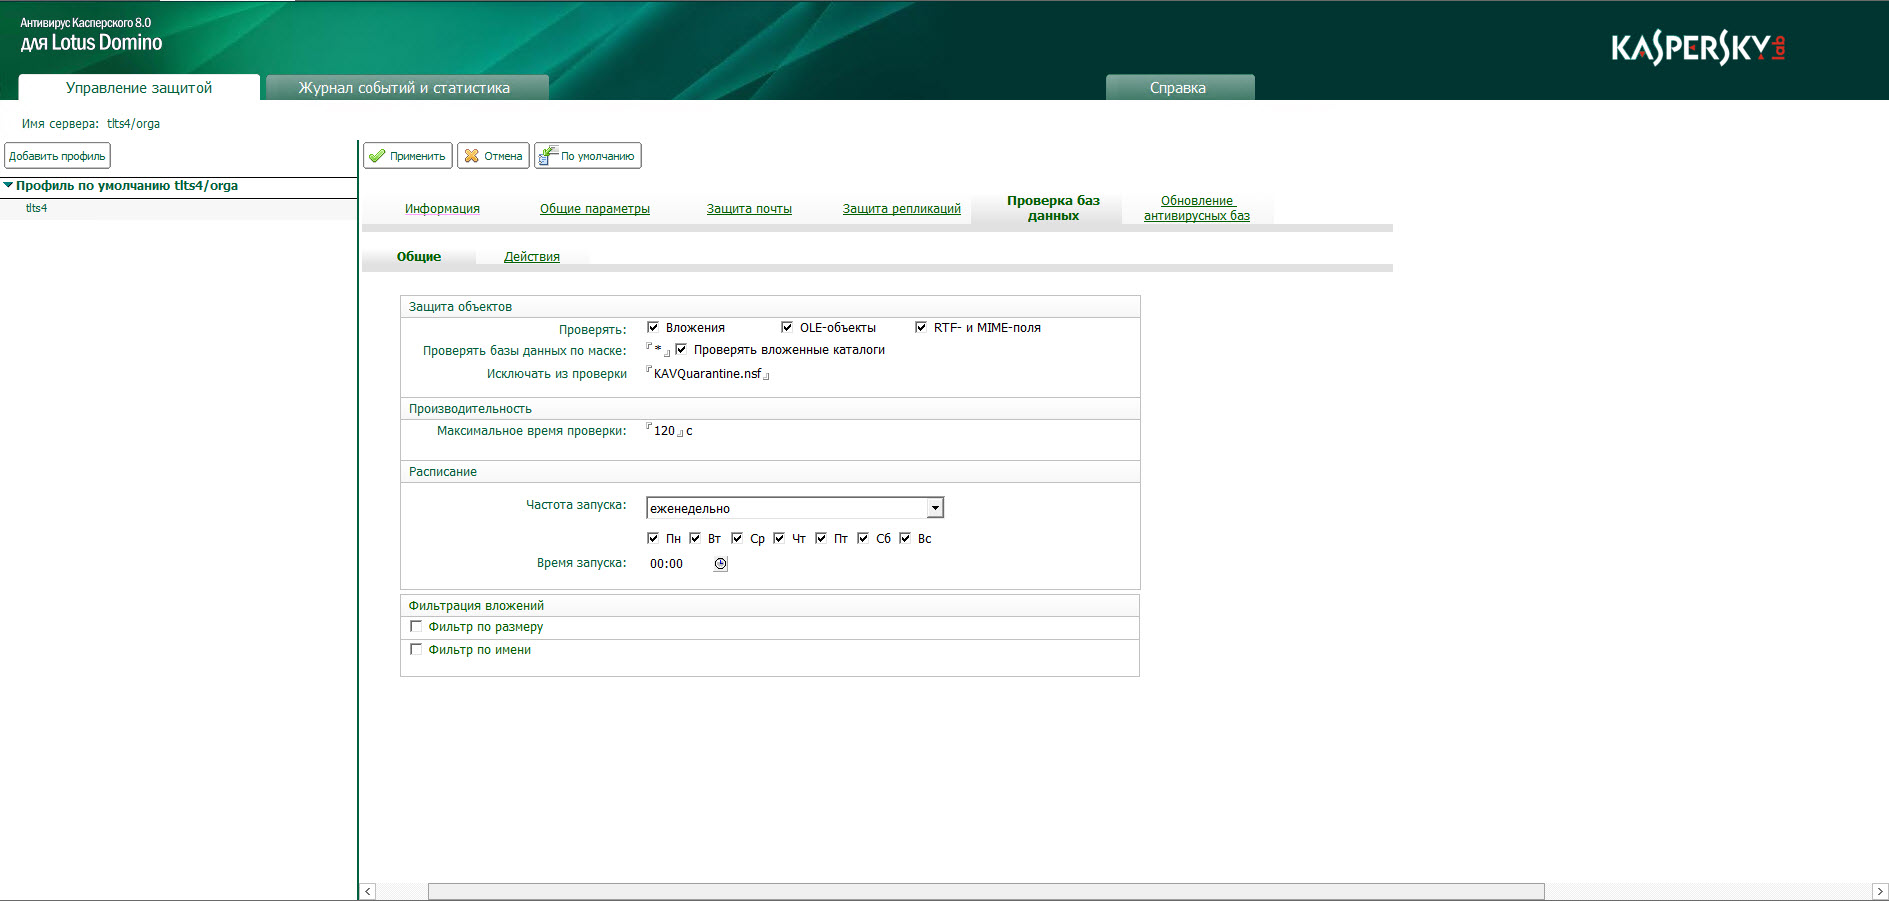
Task: Click the Максимальное время проверки field
Action: 665,431
